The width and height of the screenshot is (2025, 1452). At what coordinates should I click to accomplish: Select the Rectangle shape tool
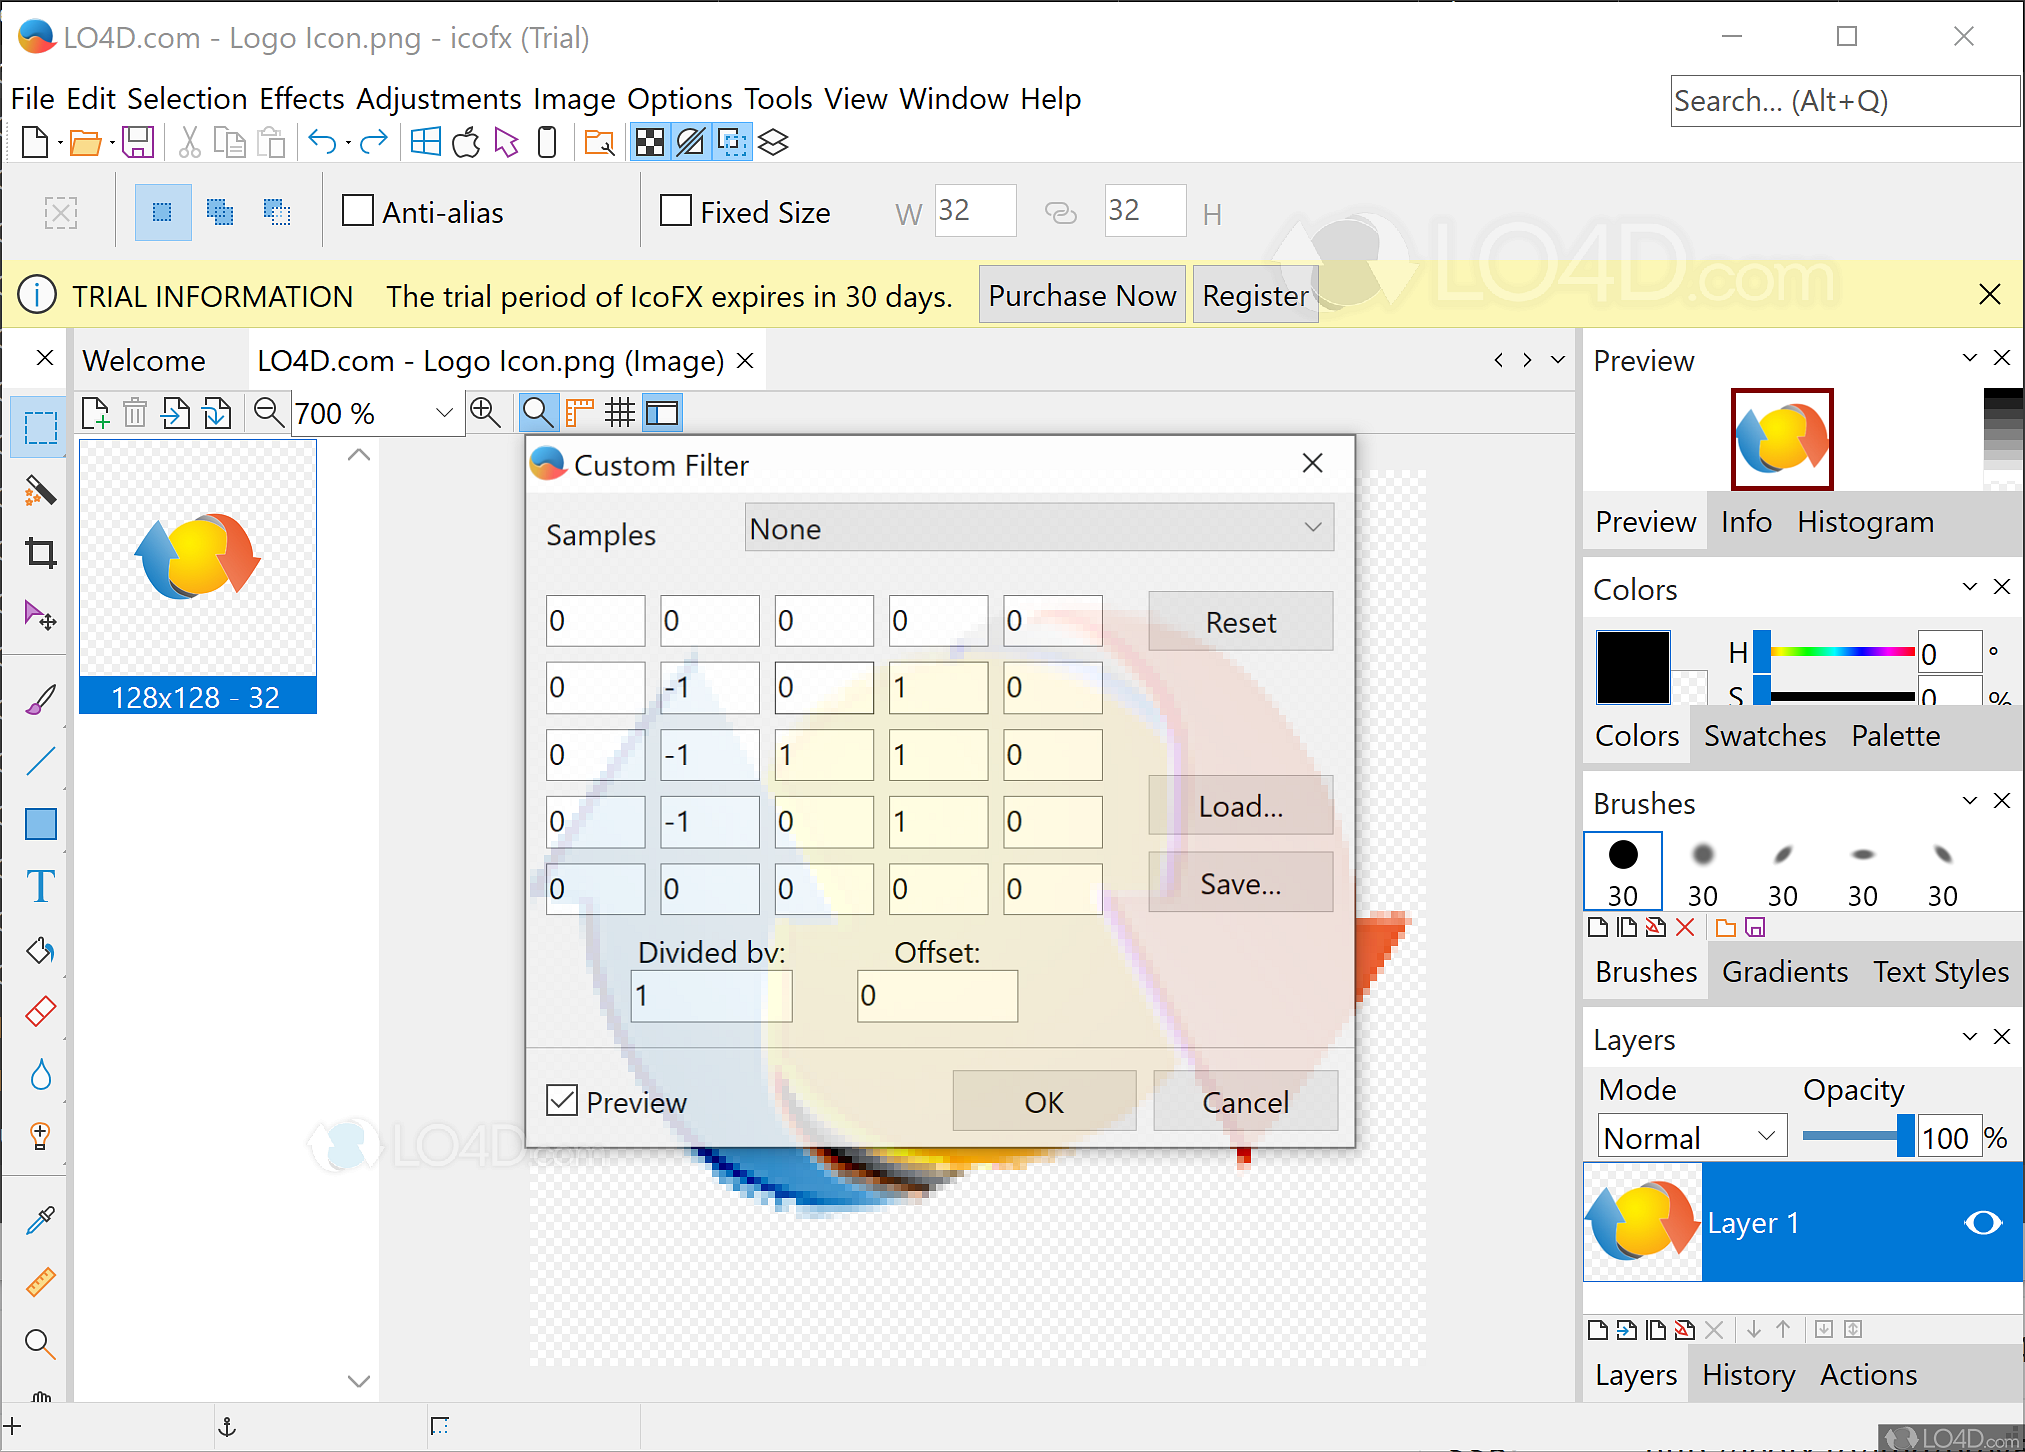coord(40,824)
